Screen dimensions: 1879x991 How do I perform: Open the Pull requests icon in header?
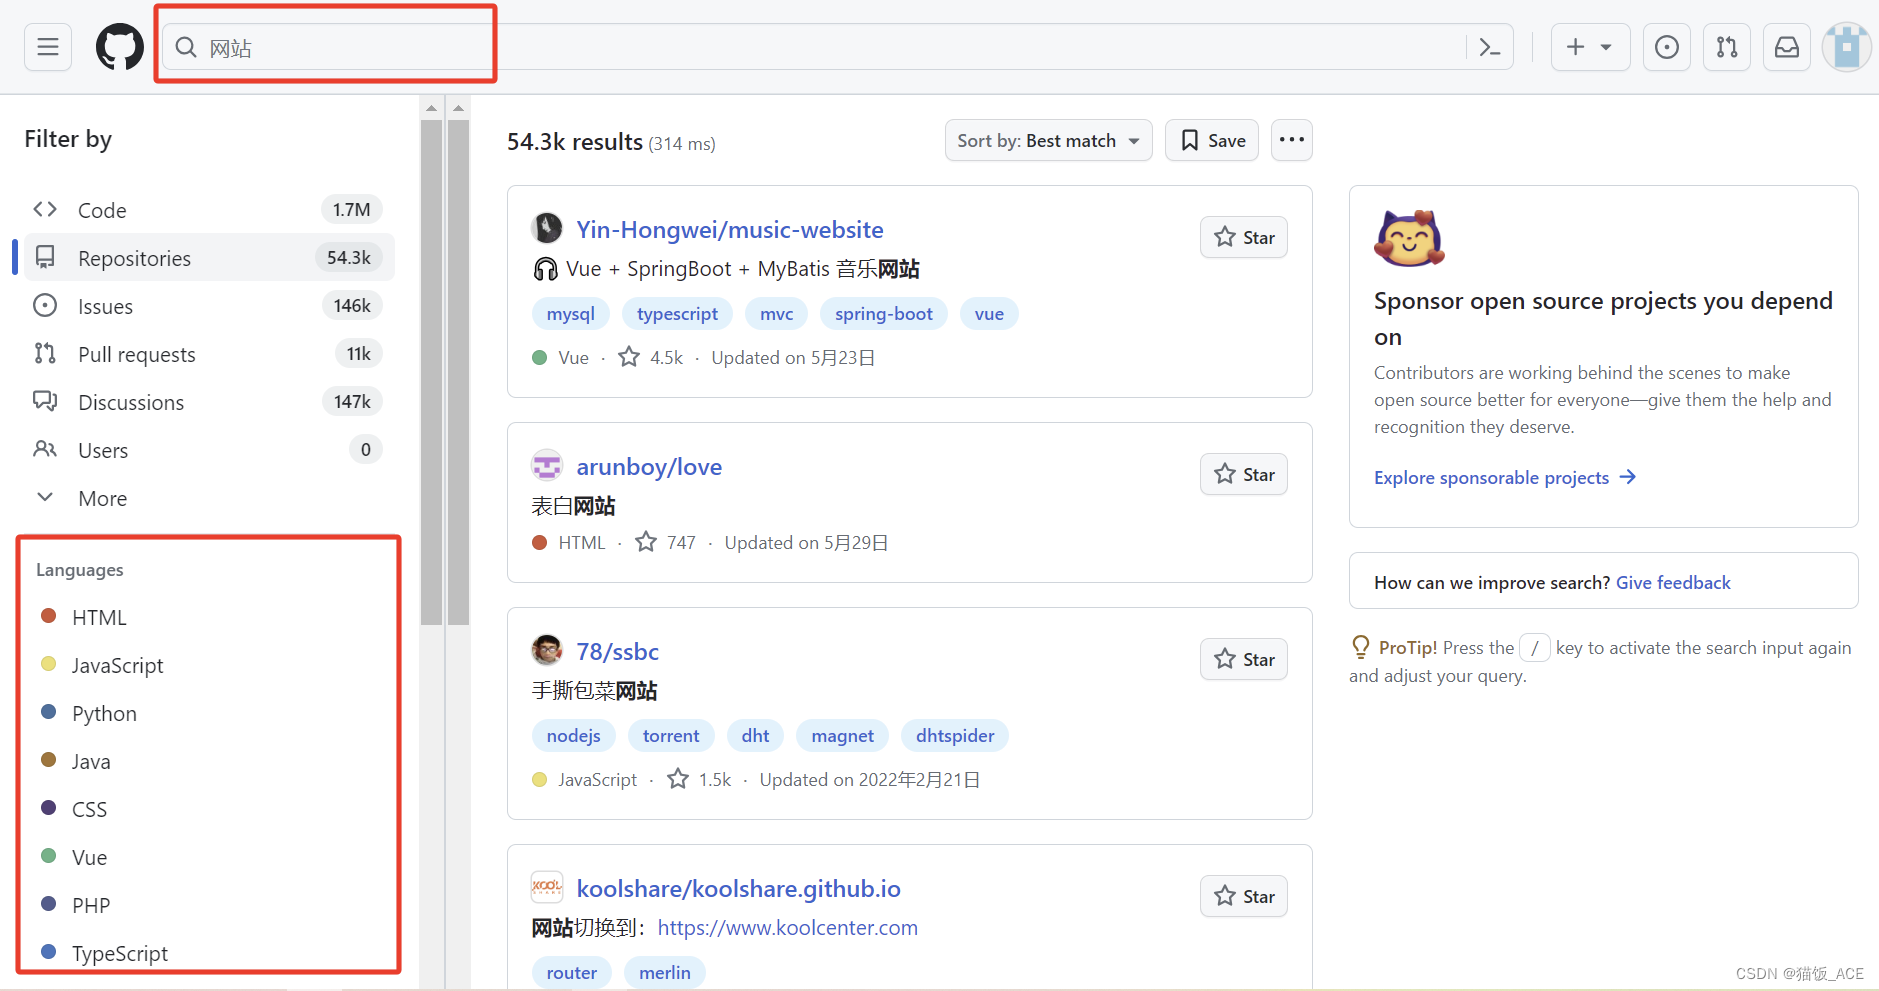click(1727, 47)
